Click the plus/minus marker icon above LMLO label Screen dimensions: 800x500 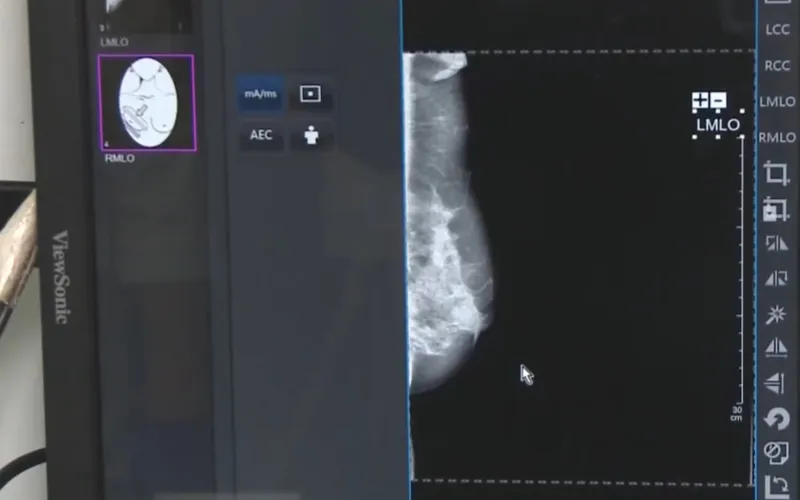709,102
